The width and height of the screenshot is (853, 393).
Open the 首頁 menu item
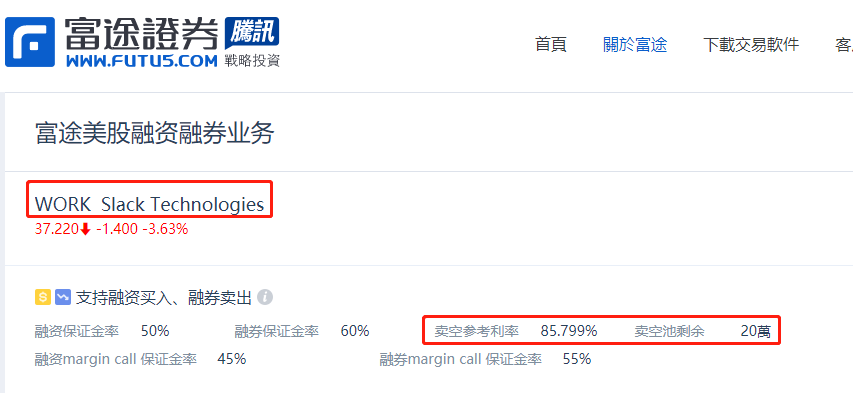coord(551,44)
